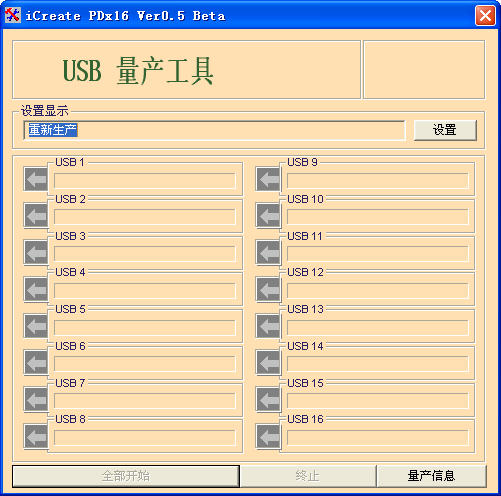
Task: Click the USB 7 status field
Action: click(x=145, y=401)
